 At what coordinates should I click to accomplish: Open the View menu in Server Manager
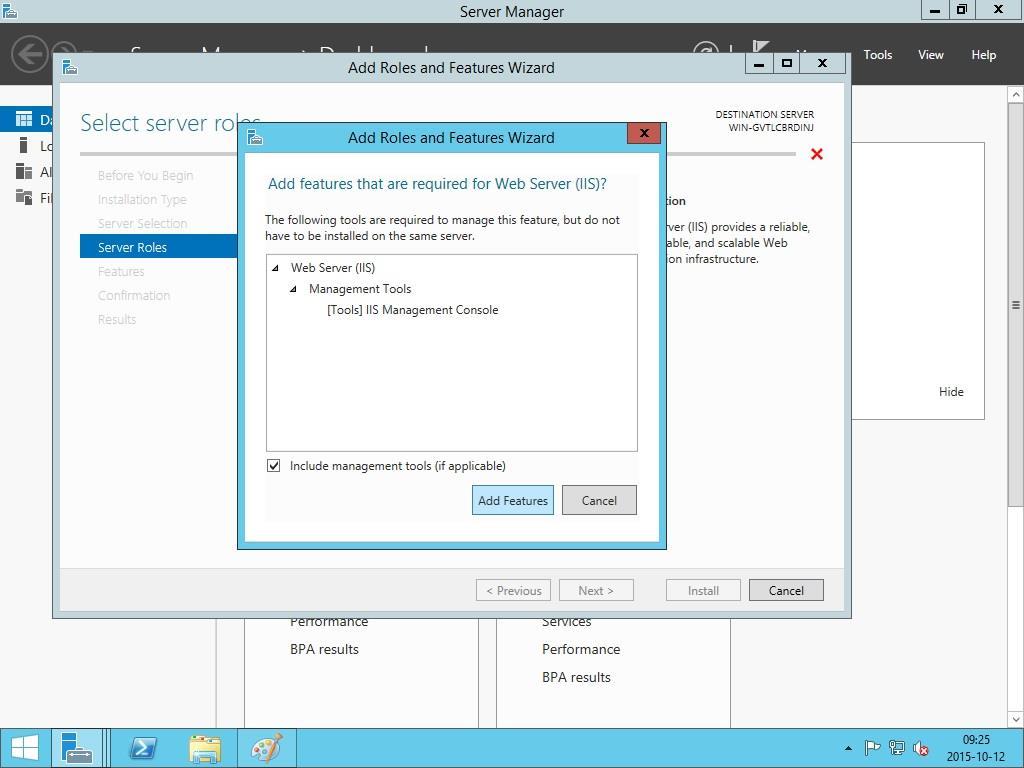point(931,55)
